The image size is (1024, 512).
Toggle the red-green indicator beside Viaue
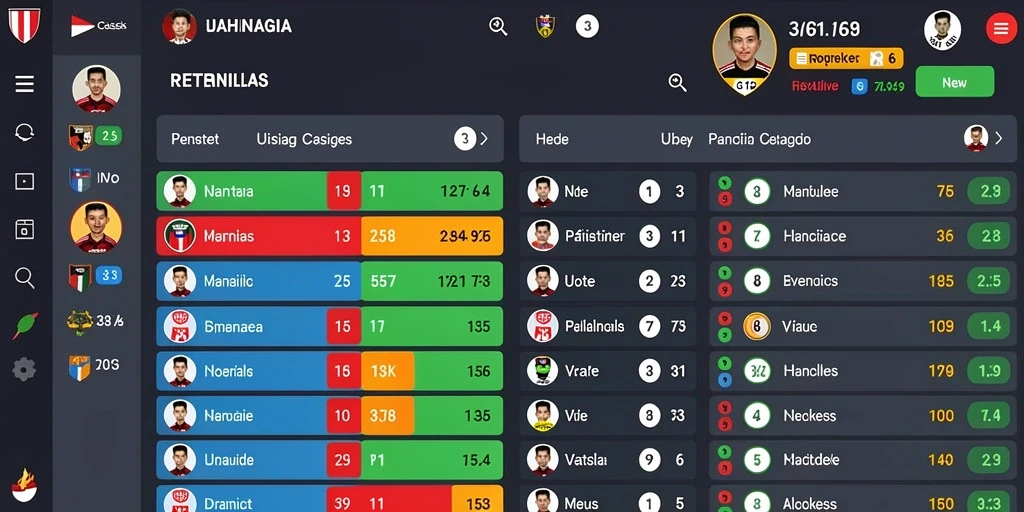pos(724,326)
